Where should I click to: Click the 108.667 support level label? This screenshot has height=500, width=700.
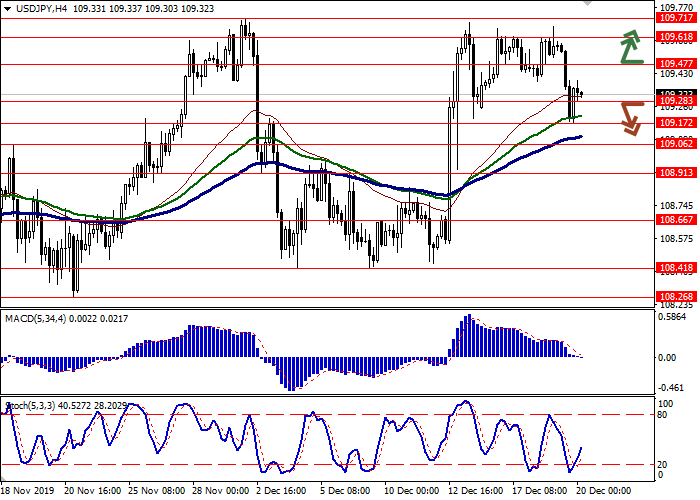(676, 220)
